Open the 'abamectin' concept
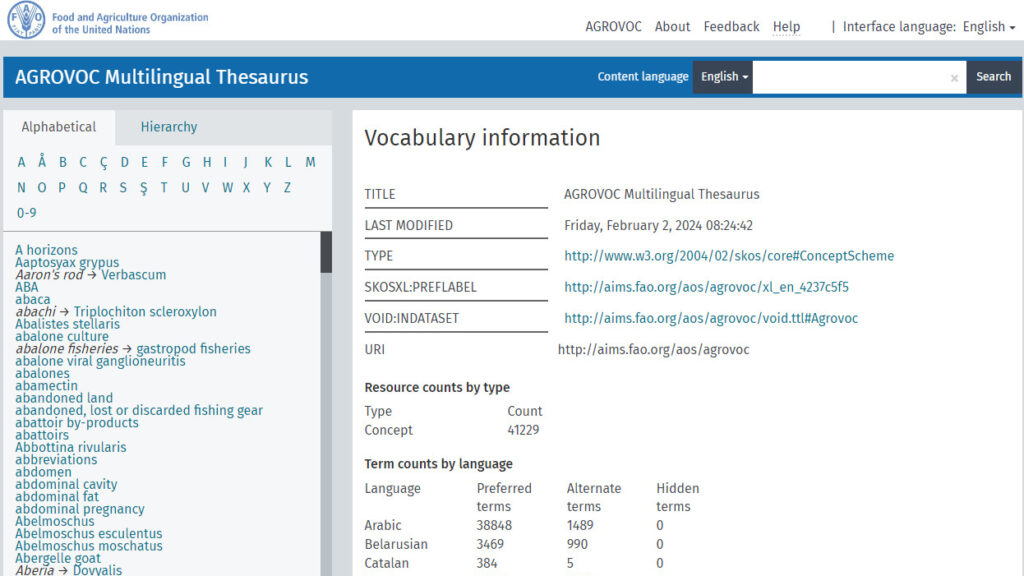Screen dimensions: 1024x576 (x=46, y=386)
